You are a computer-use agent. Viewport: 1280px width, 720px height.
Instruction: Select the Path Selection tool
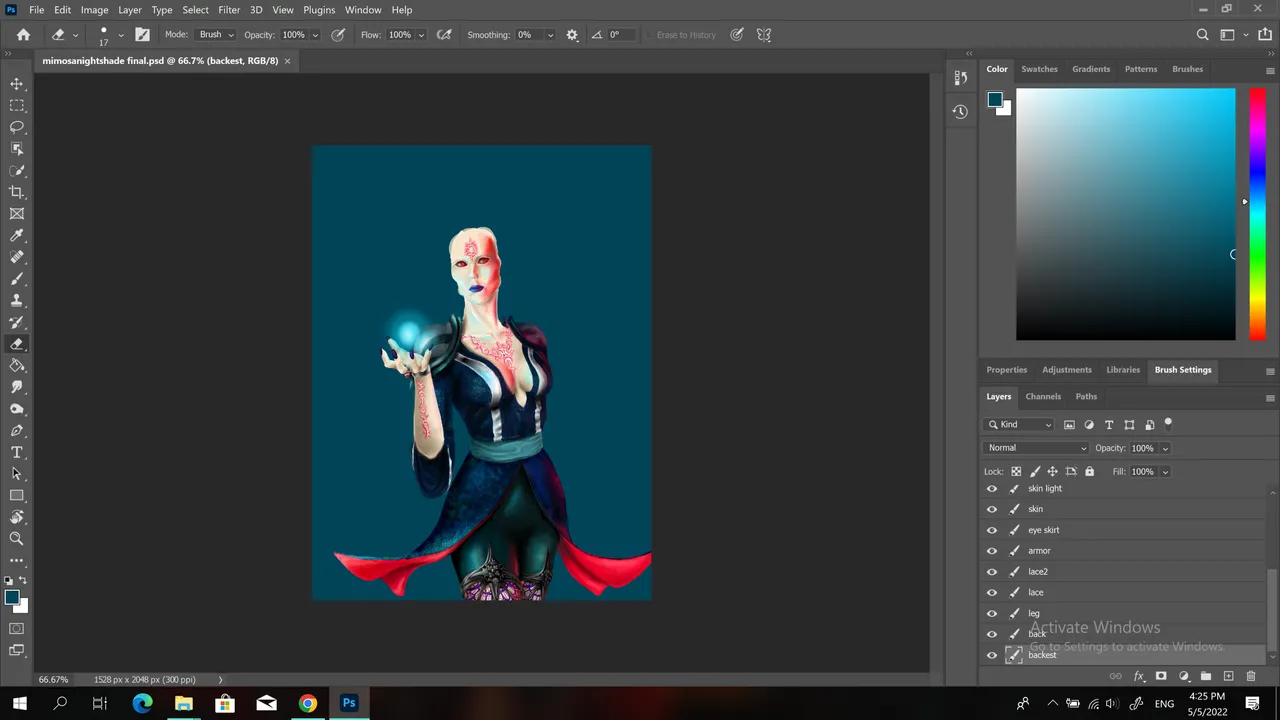(17, 474)
